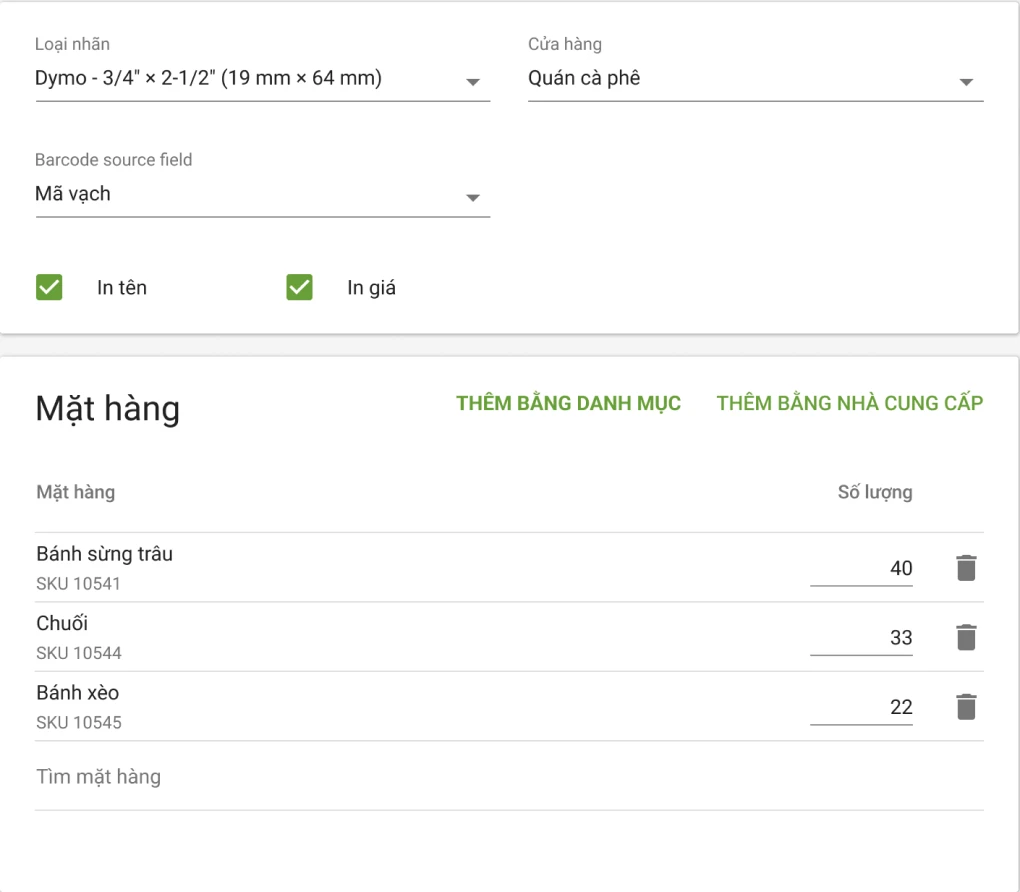Click the Mặt hàng column header
The image size is (1020, 892).
[75, 492]
